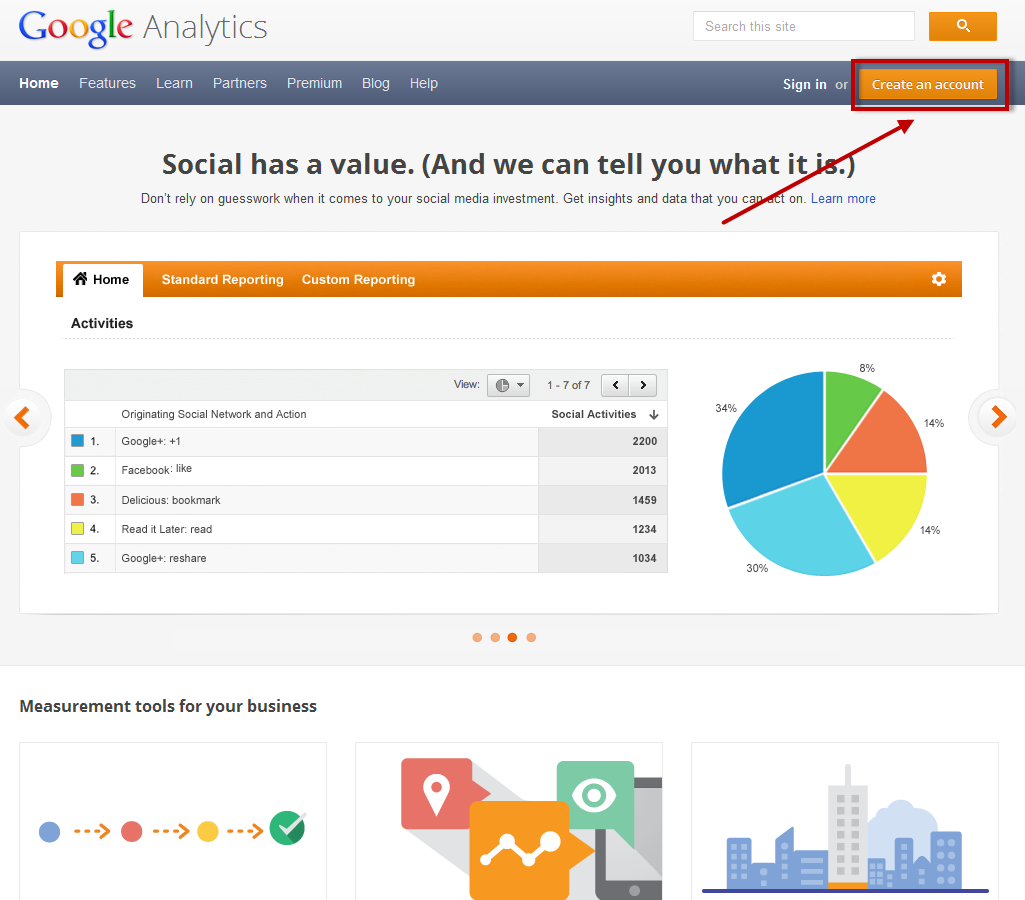Switch to Standard Reporting tab
Image resolution: width=1025 pixels, height=900 pixels.
222,280
